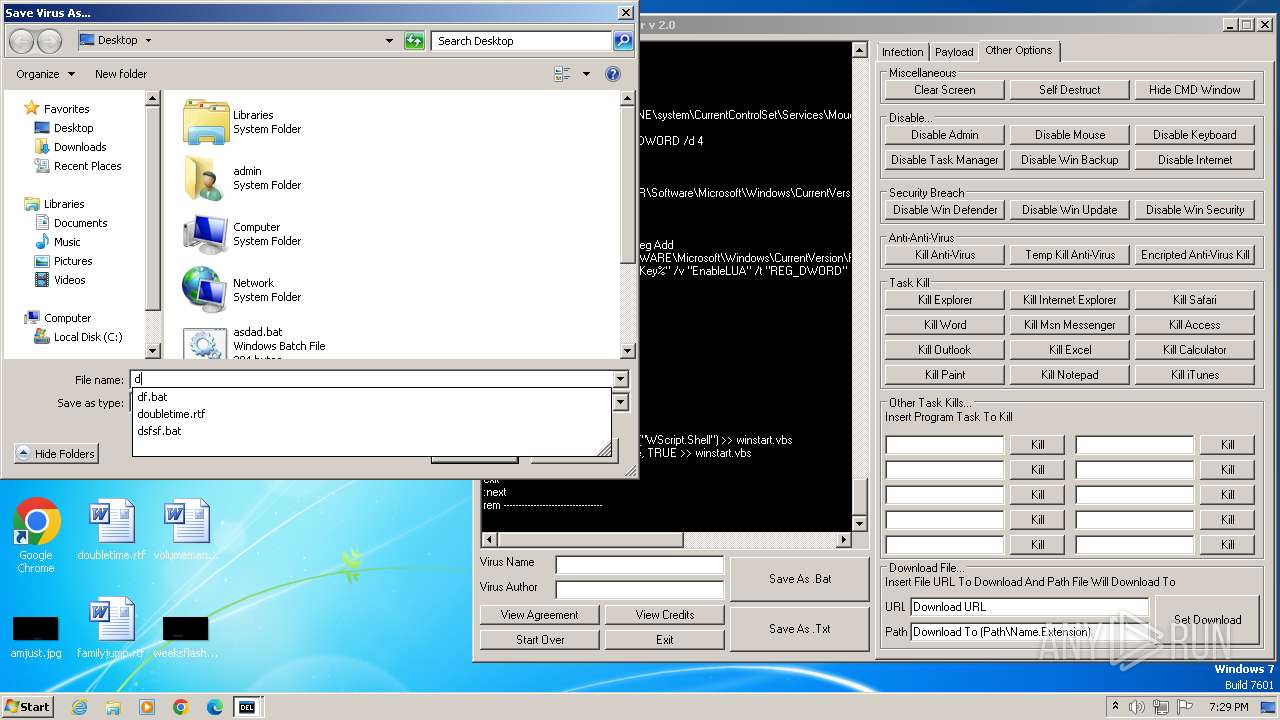Click the search magnifier icon
1280x720 pixels.
click(623, 41)
